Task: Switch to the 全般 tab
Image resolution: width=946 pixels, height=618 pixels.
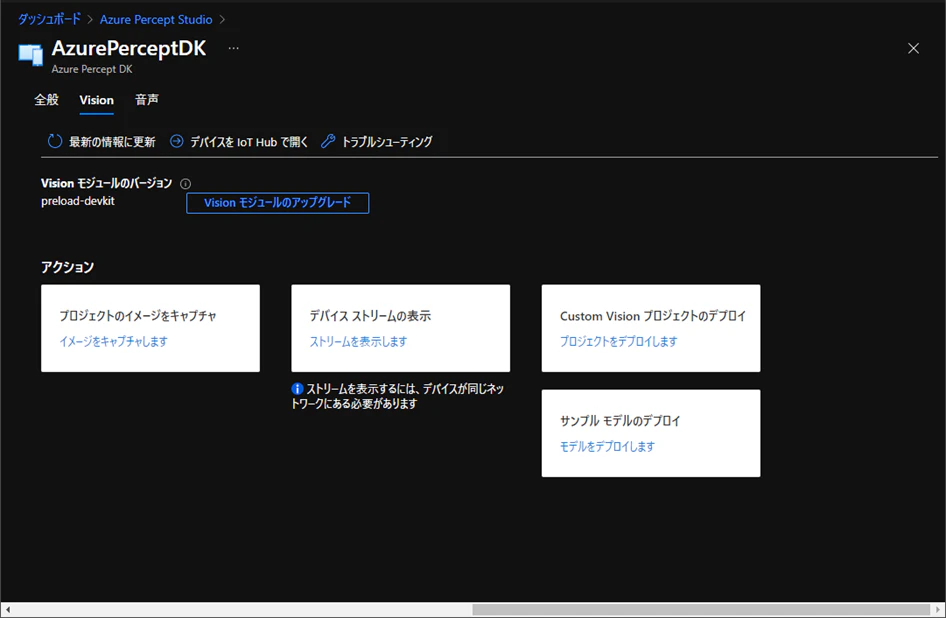Action: [x=46, y=100]
